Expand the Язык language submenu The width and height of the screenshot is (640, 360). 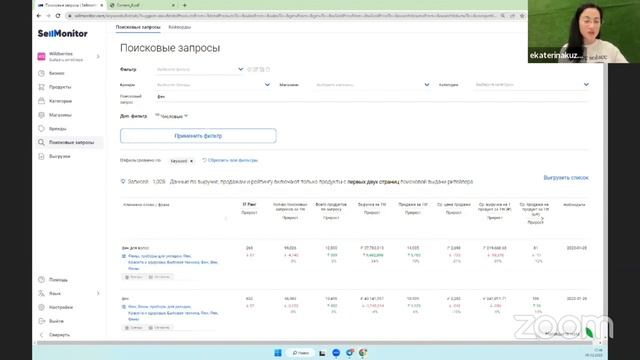tap(98, 293)
